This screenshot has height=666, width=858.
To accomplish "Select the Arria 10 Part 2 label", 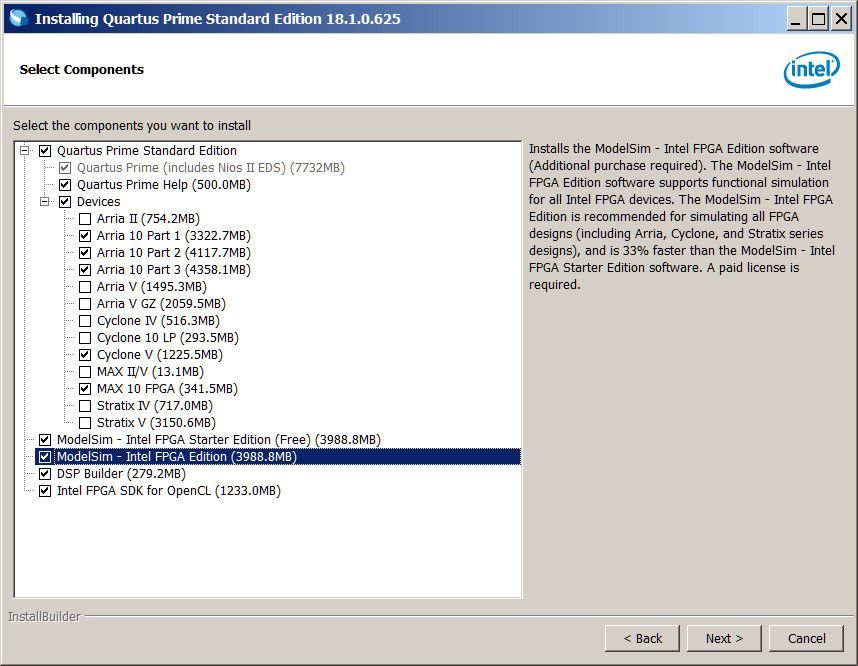I will 173,253.
